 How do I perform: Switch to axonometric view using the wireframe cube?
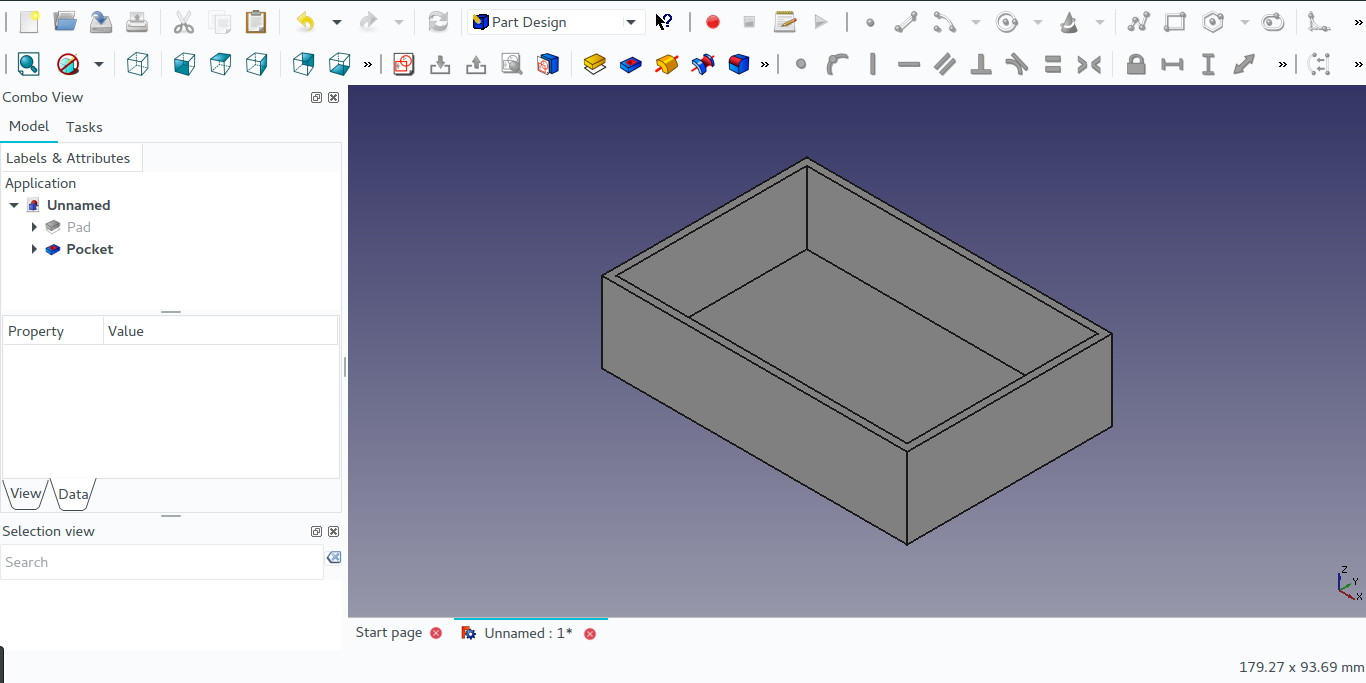point(138,65)
